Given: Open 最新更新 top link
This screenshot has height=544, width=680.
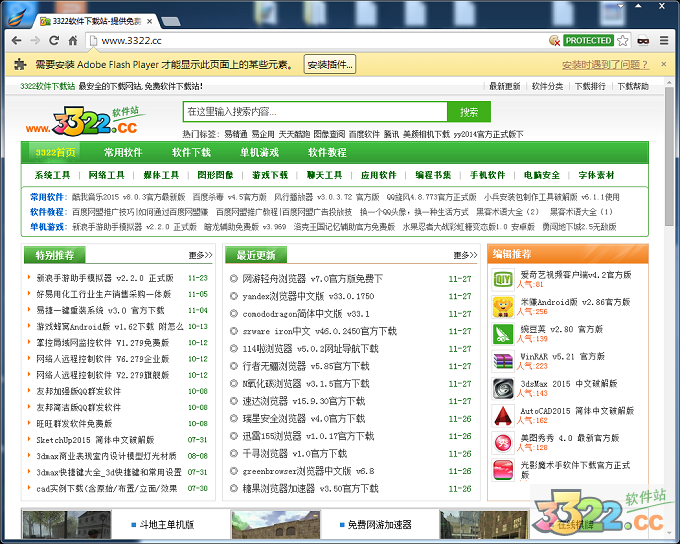Looking at the screenshot, I should click(505, 86).
